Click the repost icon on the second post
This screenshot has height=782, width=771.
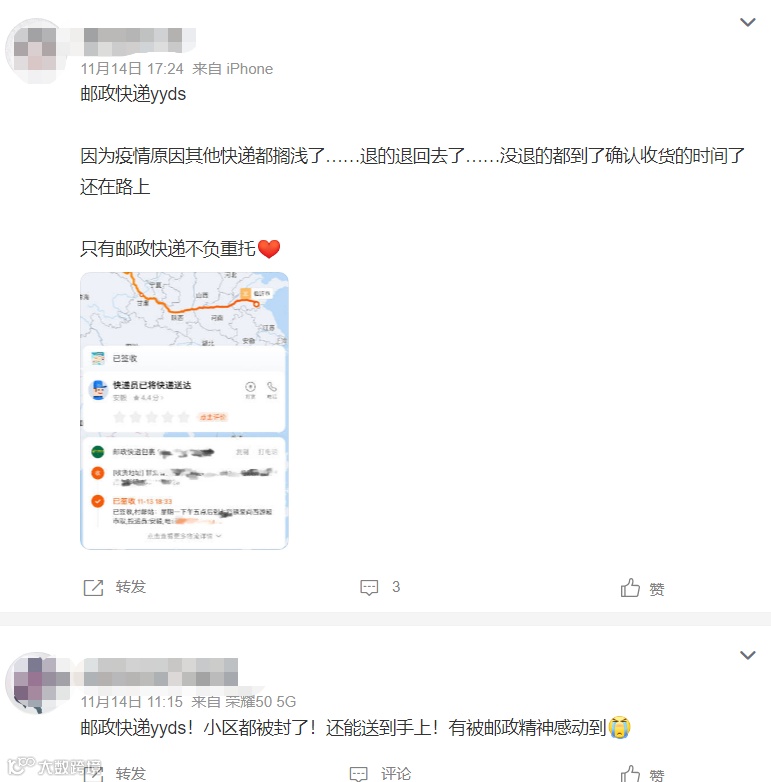coord(93,773)
